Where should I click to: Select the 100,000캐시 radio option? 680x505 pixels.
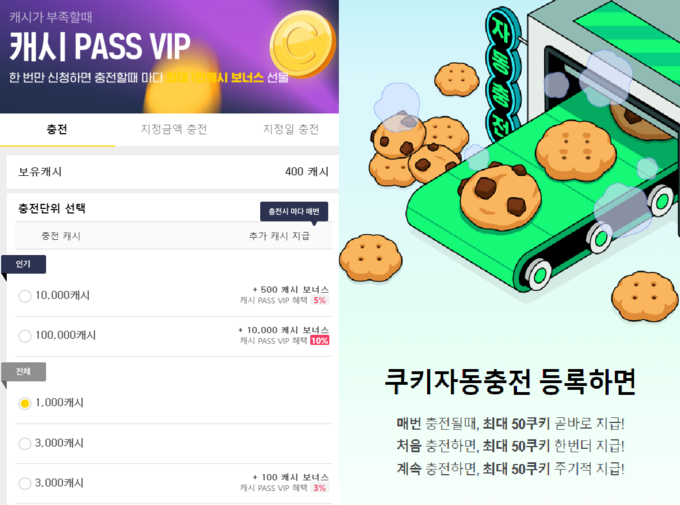pos(25,336)
